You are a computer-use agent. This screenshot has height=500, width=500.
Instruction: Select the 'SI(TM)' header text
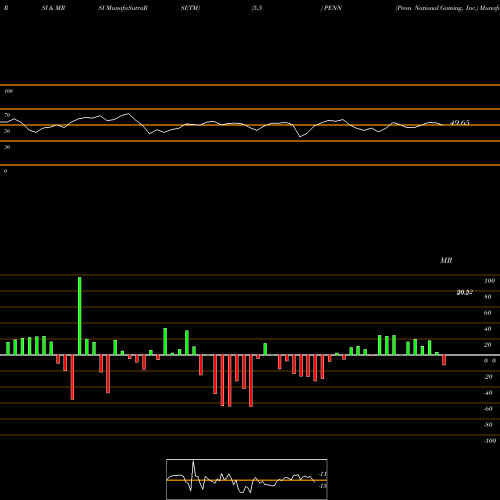pos(190,8)
